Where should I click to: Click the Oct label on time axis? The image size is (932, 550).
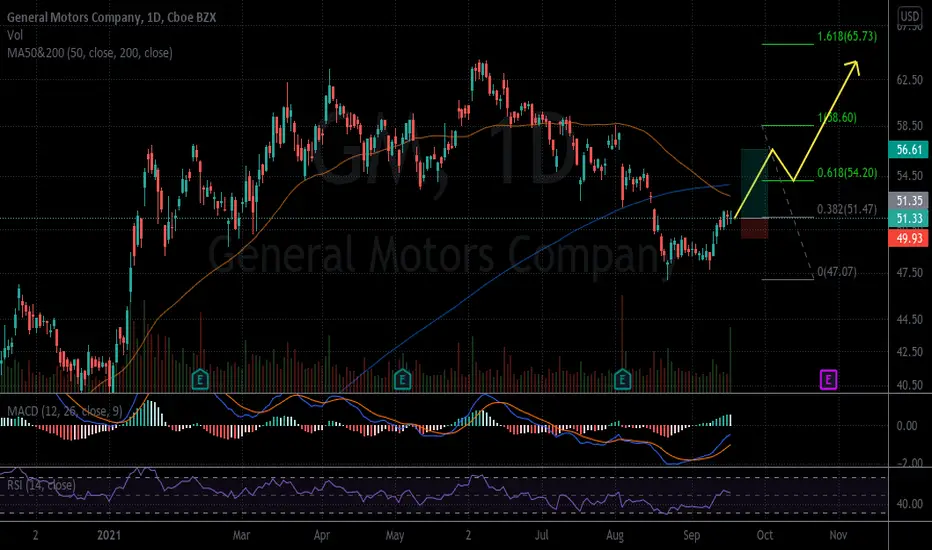pos(765,535)
